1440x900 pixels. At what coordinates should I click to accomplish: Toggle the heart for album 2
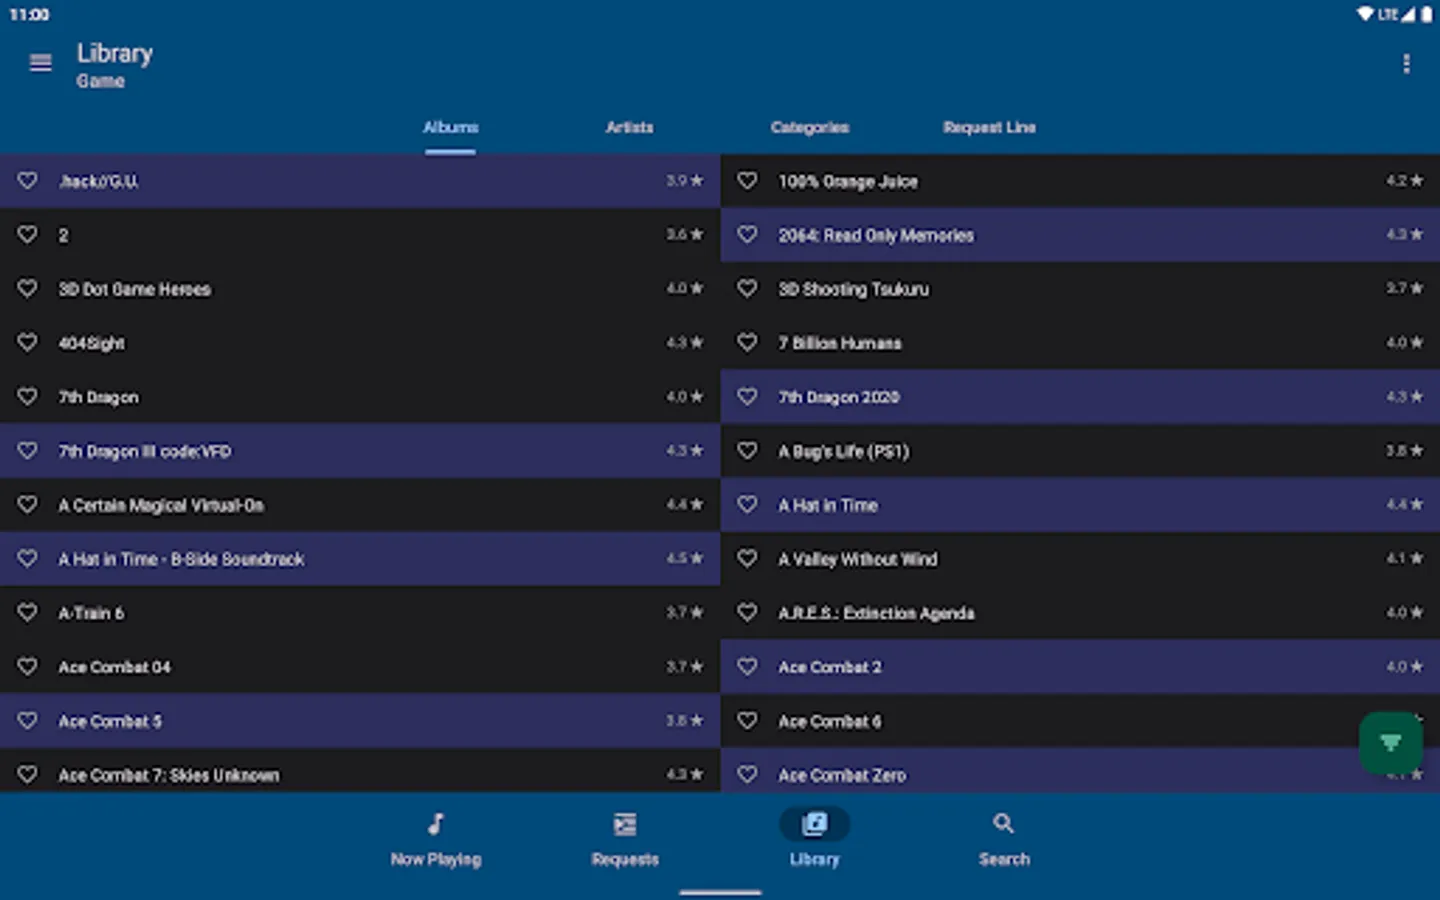coord(28,235)
